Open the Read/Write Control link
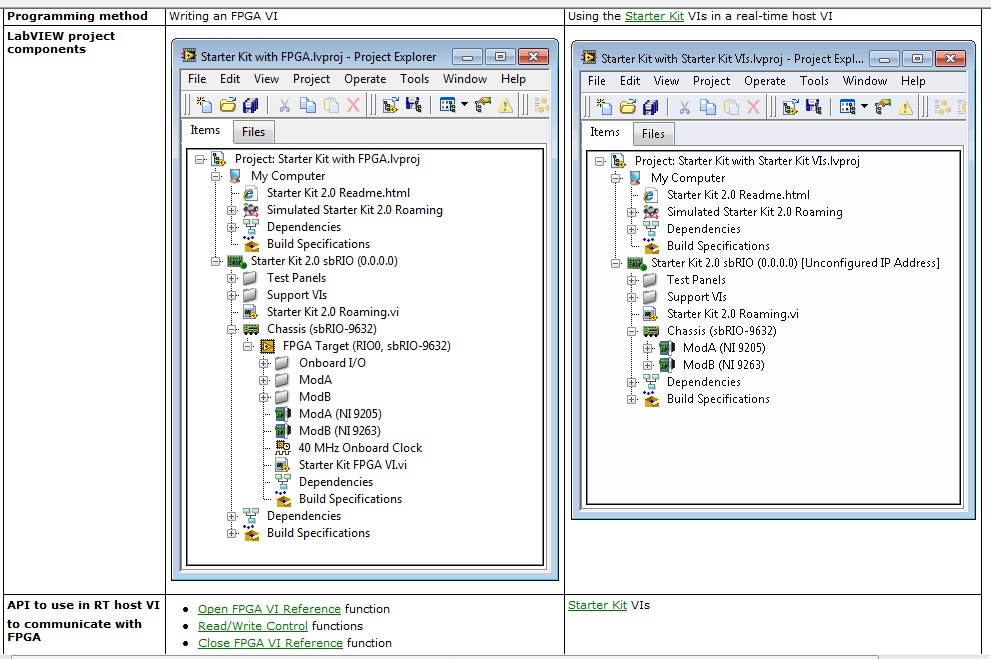The width and height of the screenshot is (991, 659). pyautogui.click(x=253, y=626)
